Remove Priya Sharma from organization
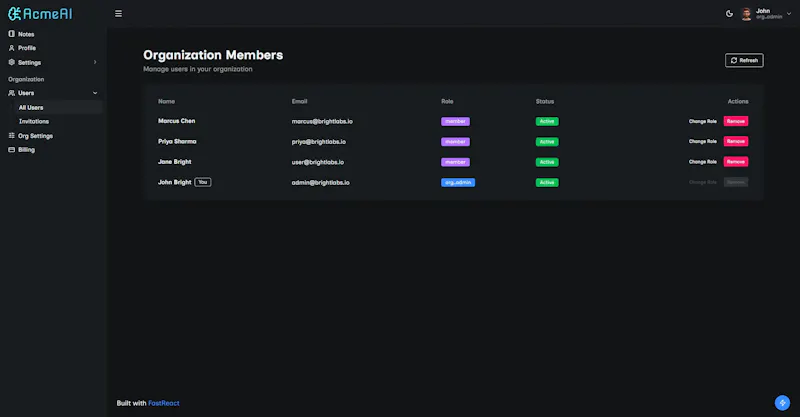Screen dimensions: 800x417 pyautogui.click(x=736, y=141)
